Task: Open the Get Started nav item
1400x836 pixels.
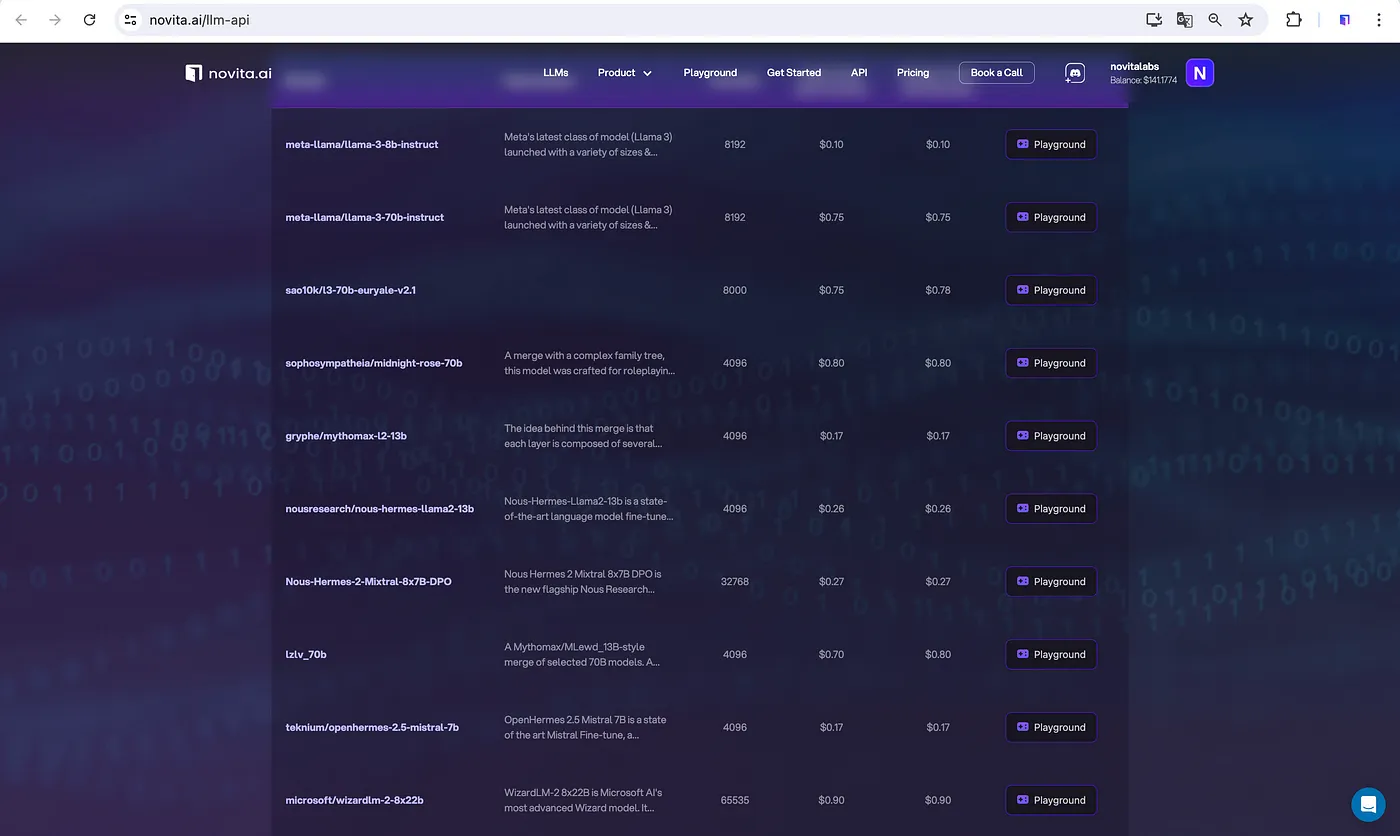Action: coord(794,73)
